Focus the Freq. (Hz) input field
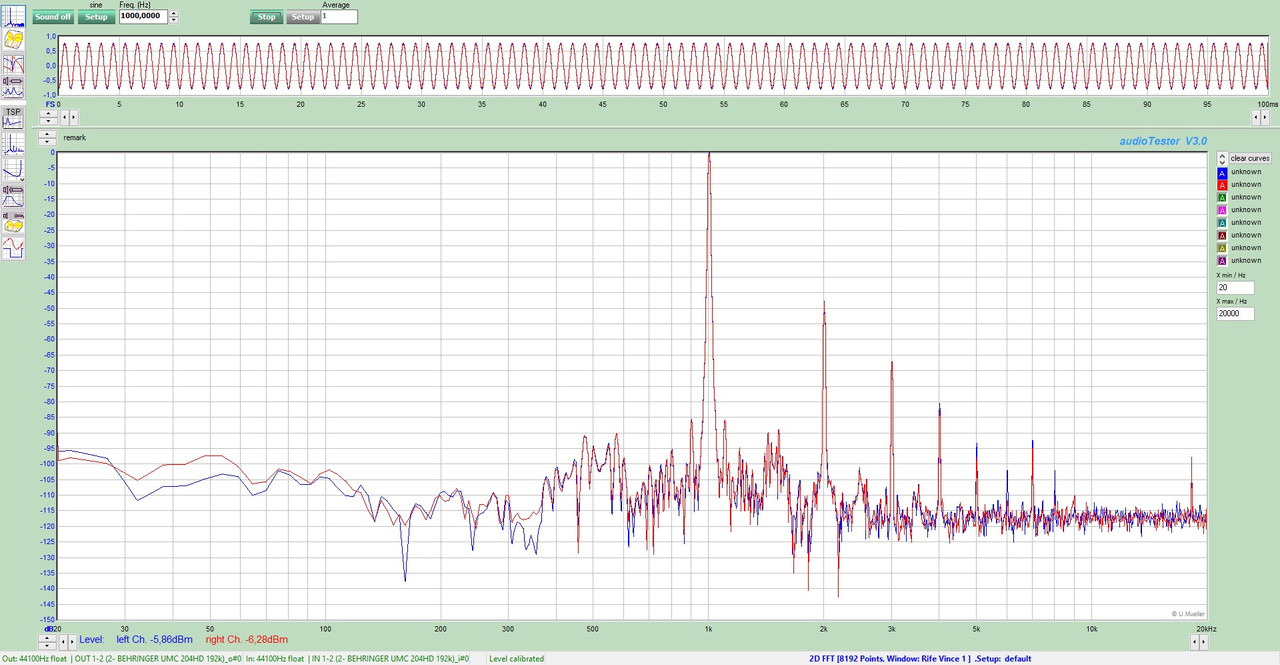This screenshot has height=665, width=1280. [143, 17]
